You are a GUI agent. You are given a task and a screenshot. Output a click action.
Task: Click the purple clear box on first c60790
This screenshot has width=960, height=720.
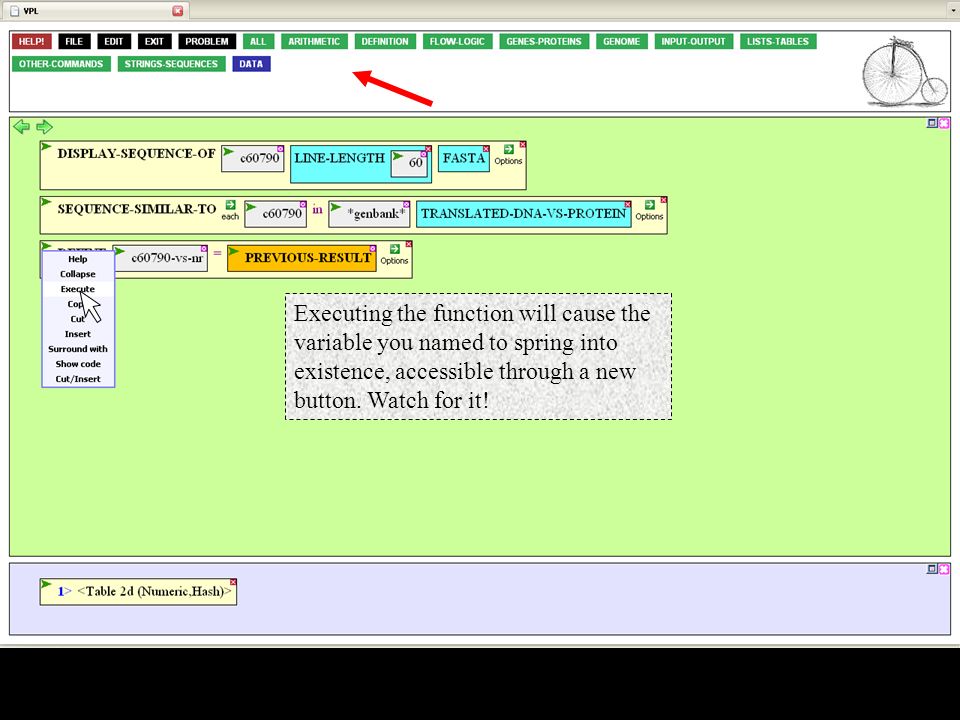280,149
